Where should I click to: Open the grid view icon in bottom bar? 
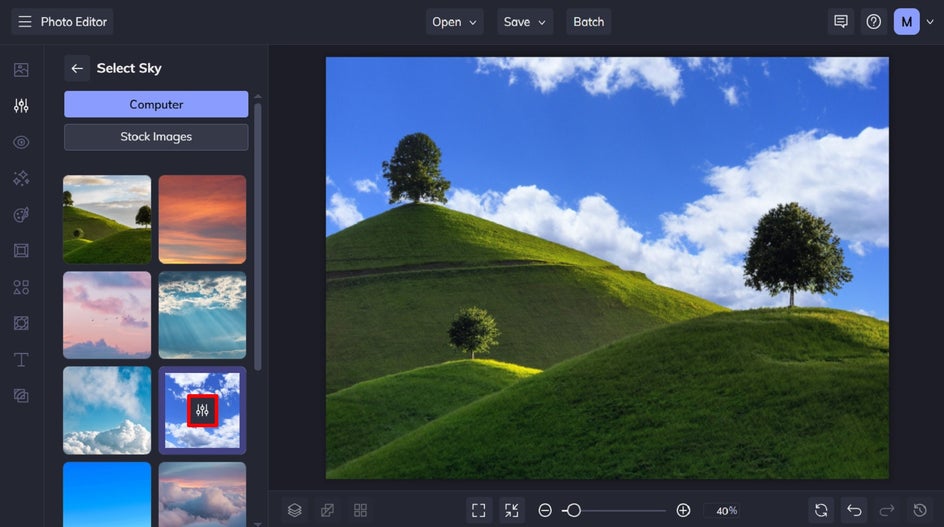tap(361, 511)
